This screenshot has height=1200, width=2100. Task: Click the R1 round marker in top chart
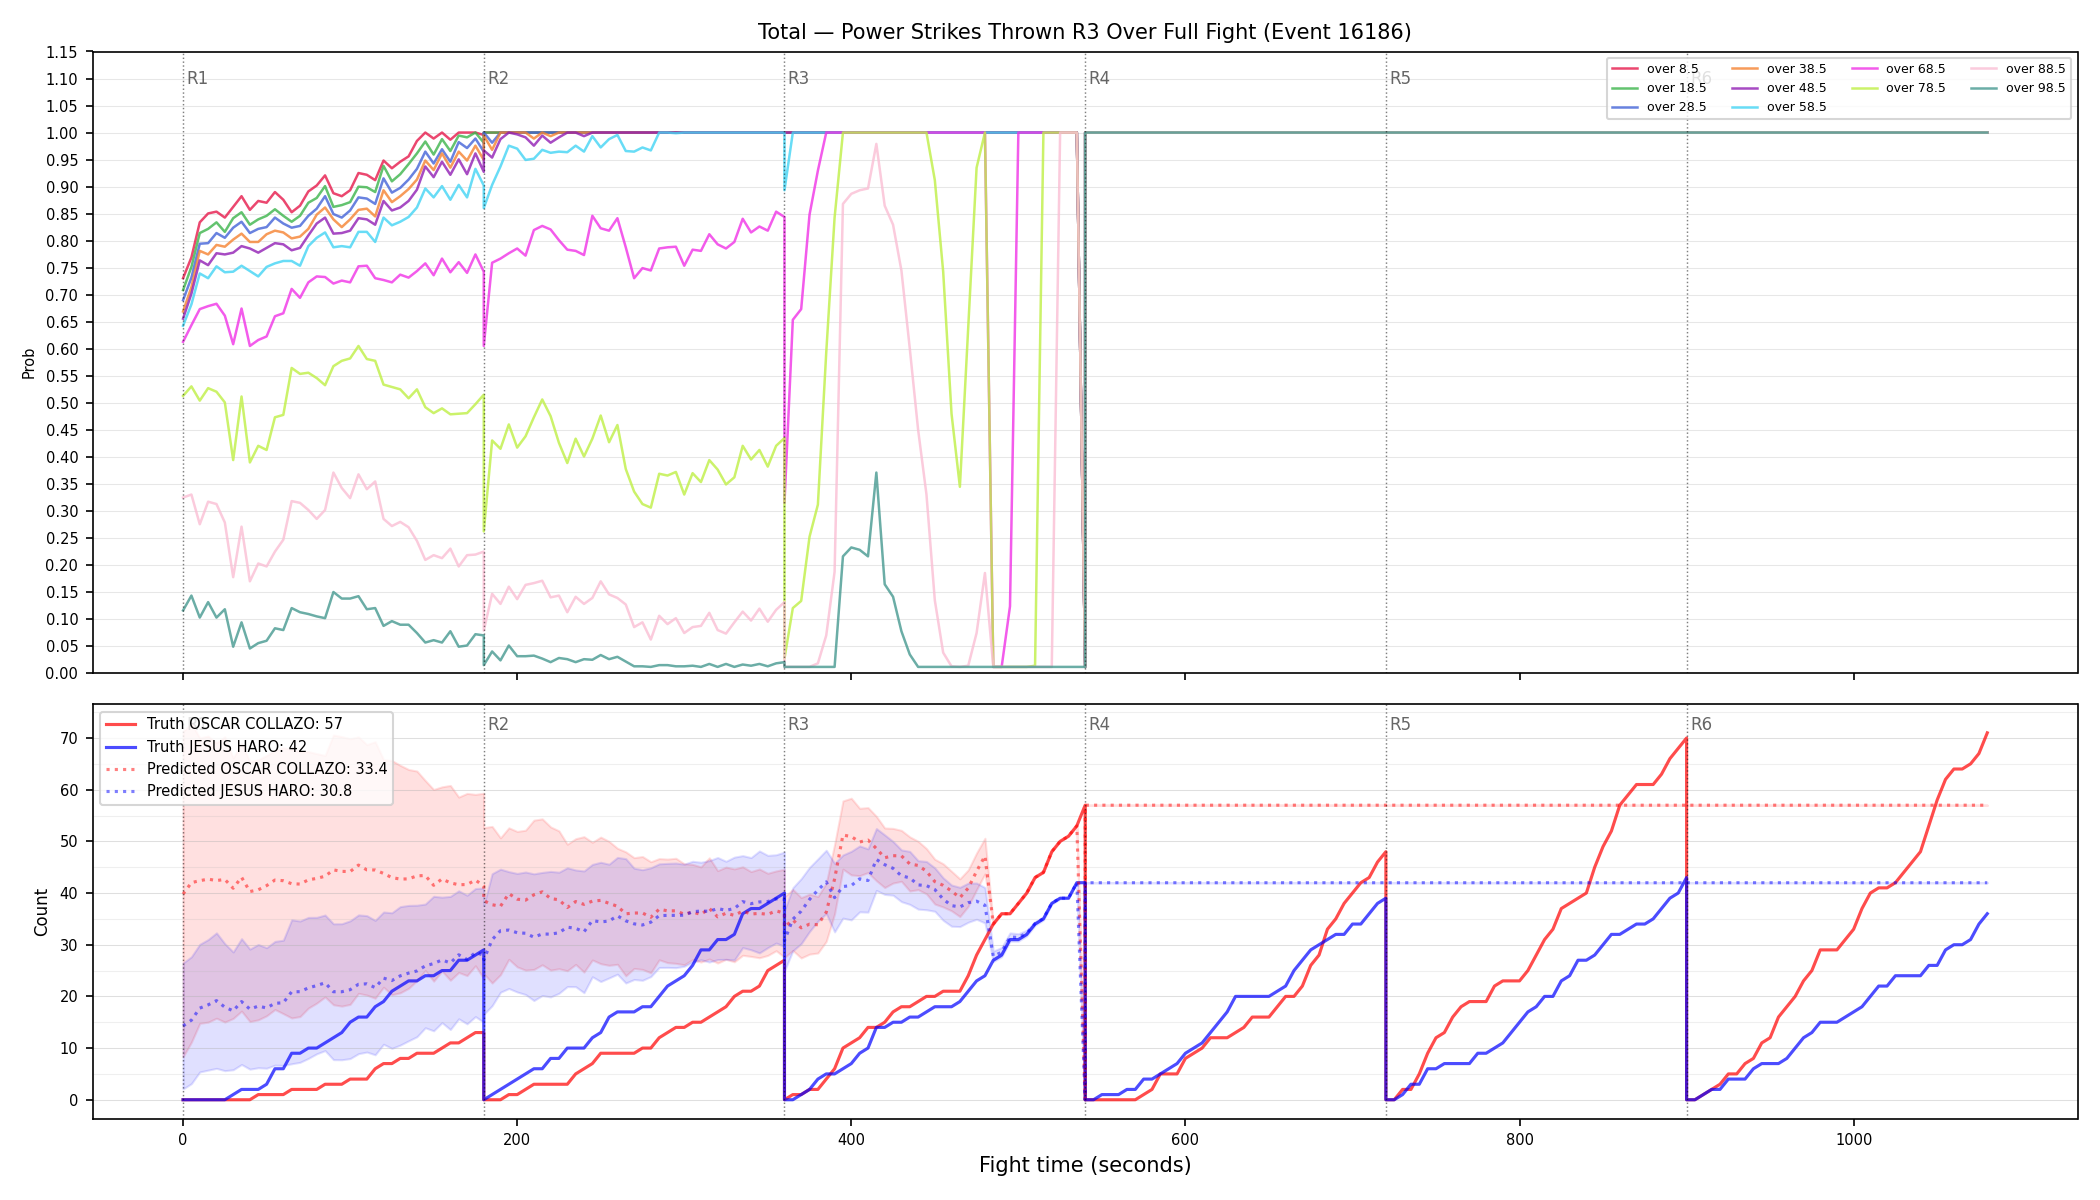point(197,78)
